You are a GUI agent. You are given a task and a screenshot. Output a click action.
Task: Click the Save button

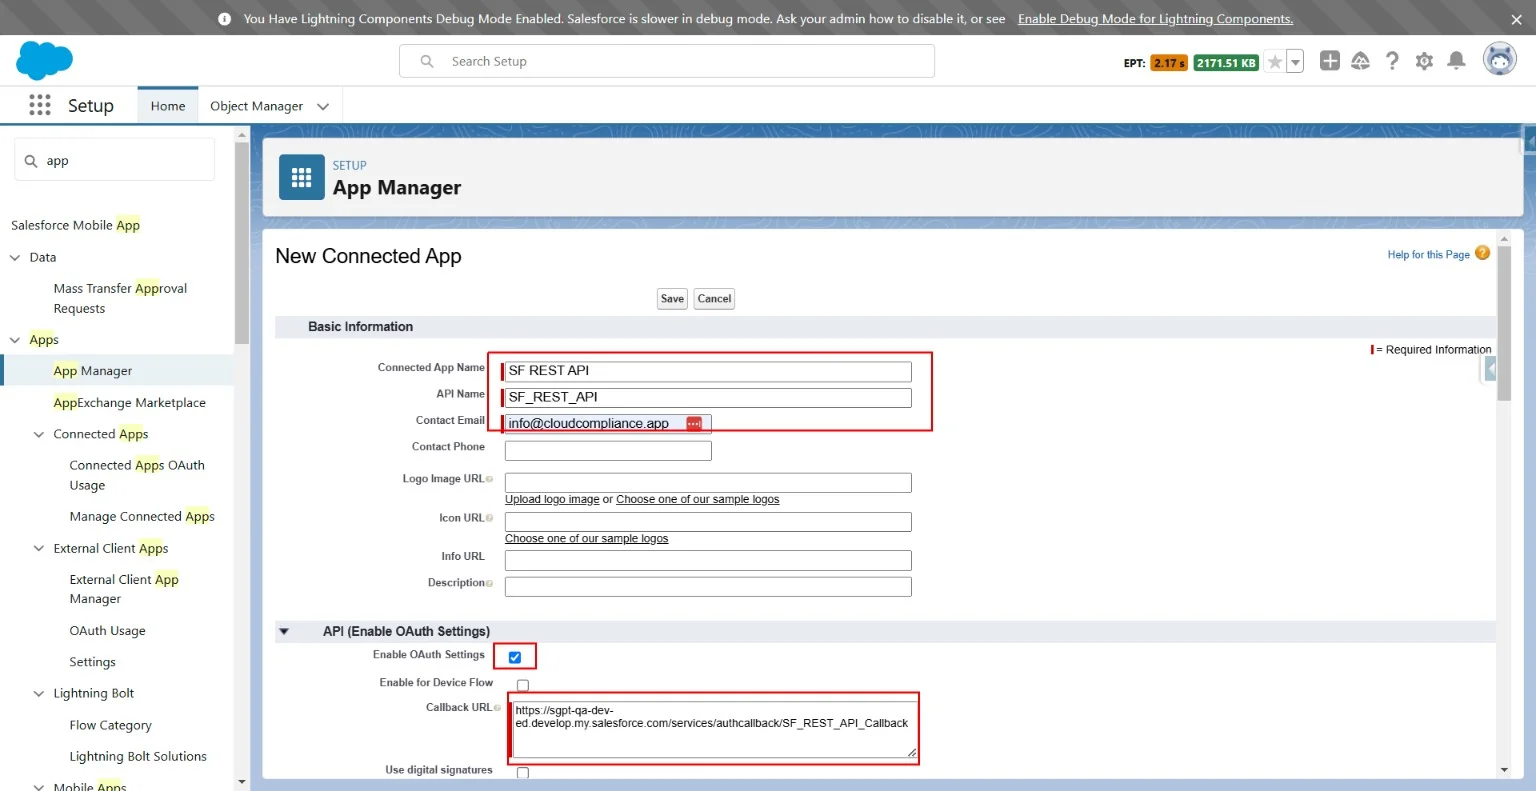pyautogui.click(x=672, y=299)
